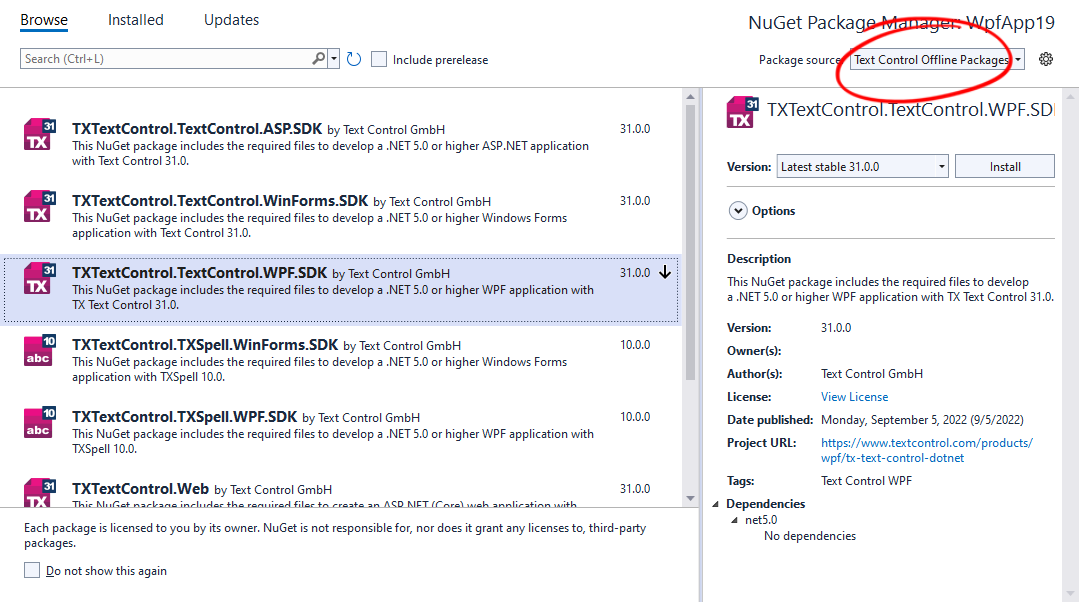Click the TextControl.WPF.SDK list package icon
The height and width of the screenshot is (602, 1079).
39,278
